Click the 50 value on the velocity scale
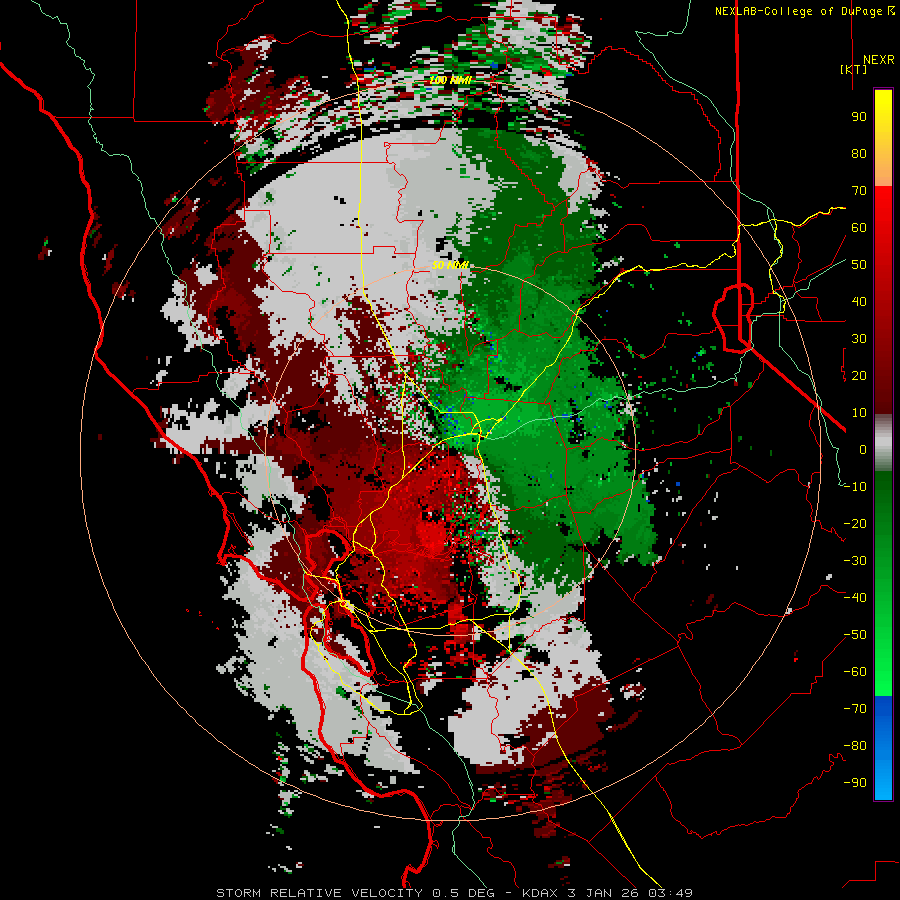The height and width of the screenshot is (900, 900). pos(859,265)
